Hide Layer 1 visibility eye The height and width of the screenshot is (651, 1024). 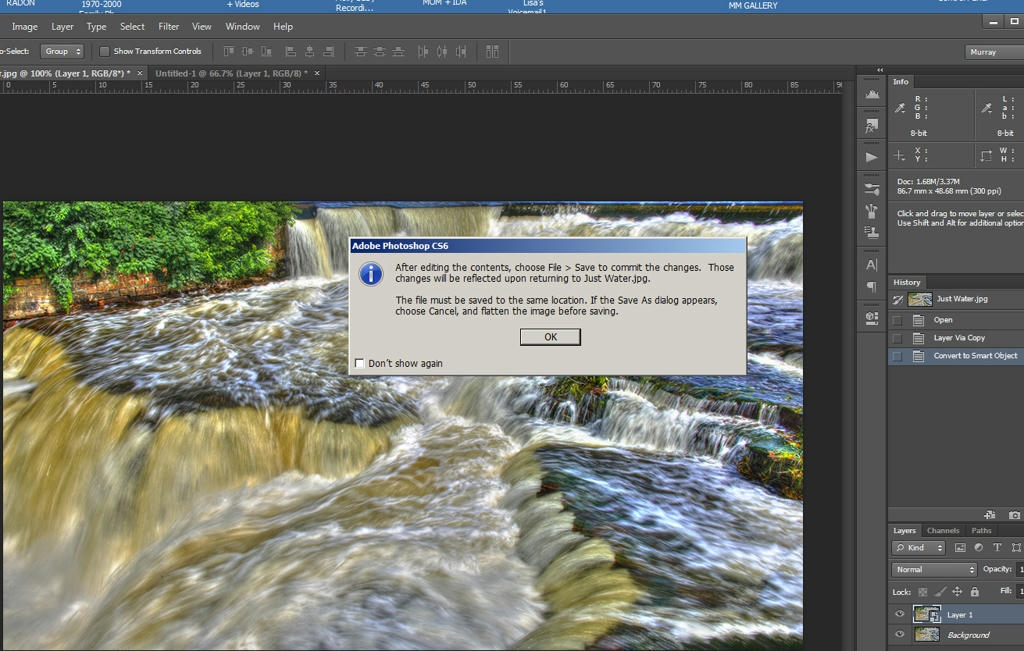tap(899, 614)
